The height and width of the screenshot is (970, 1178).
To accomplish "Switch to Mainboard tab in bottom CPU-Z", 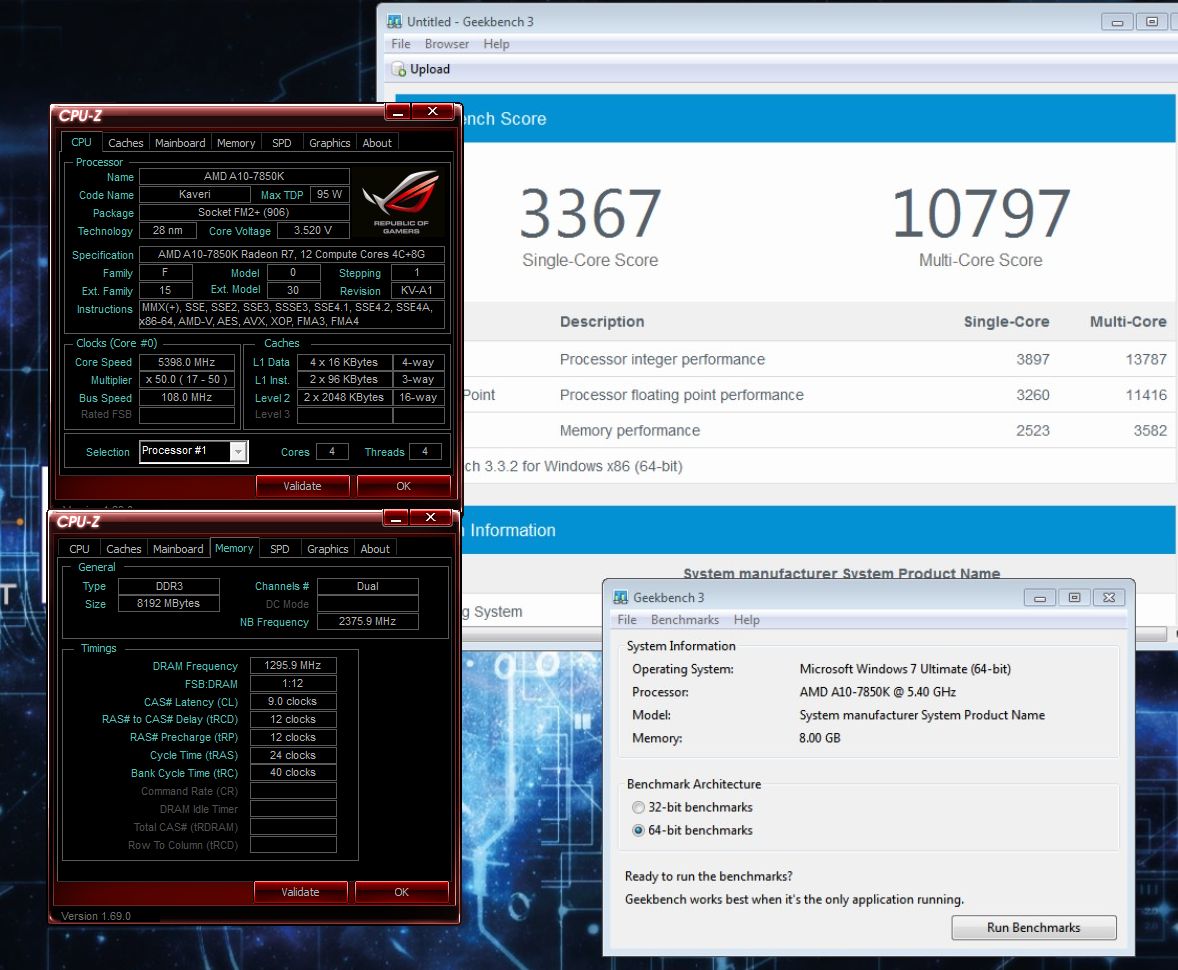I will 178,549.
